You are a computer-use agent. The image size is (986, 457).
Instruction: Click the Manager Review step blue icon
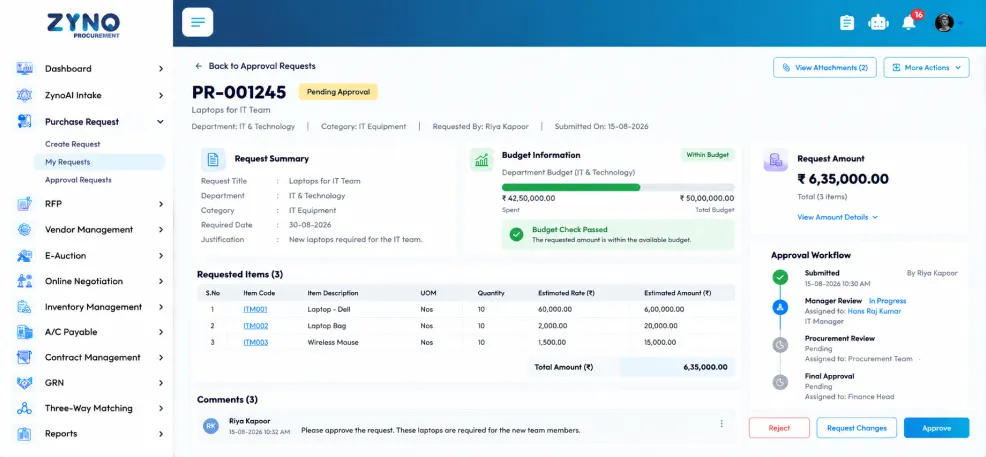[780, 307]
